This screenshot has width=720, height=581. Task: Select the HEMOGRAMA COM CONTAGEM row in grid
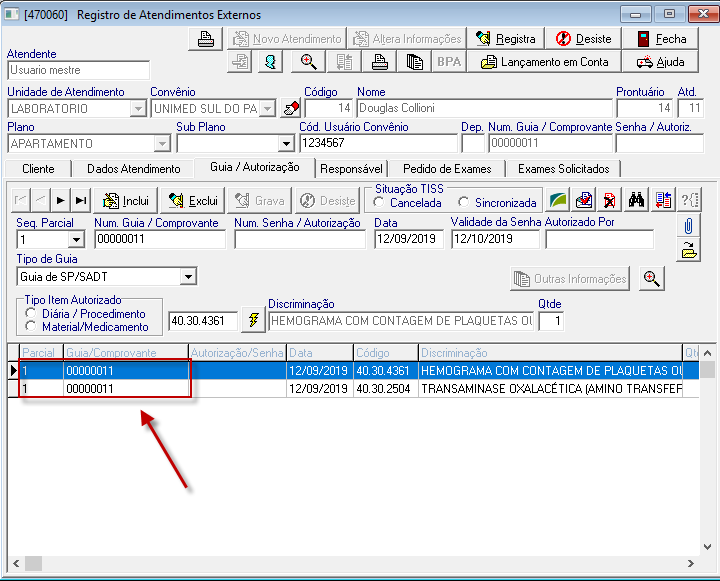tap(354, 370)
